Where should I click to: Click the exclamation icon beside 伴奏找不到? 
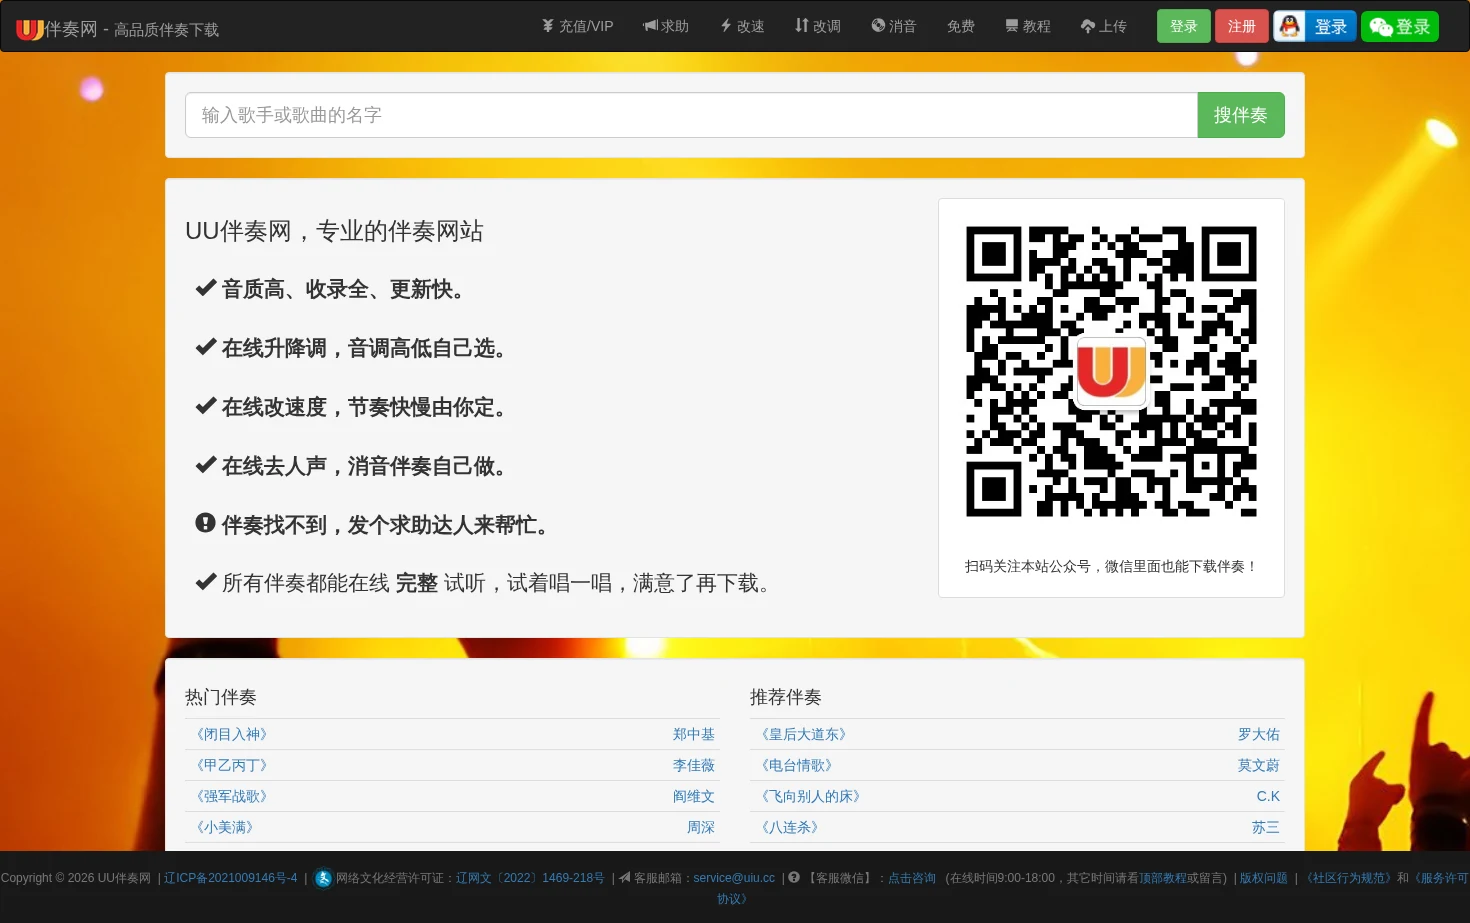point(205,523)
